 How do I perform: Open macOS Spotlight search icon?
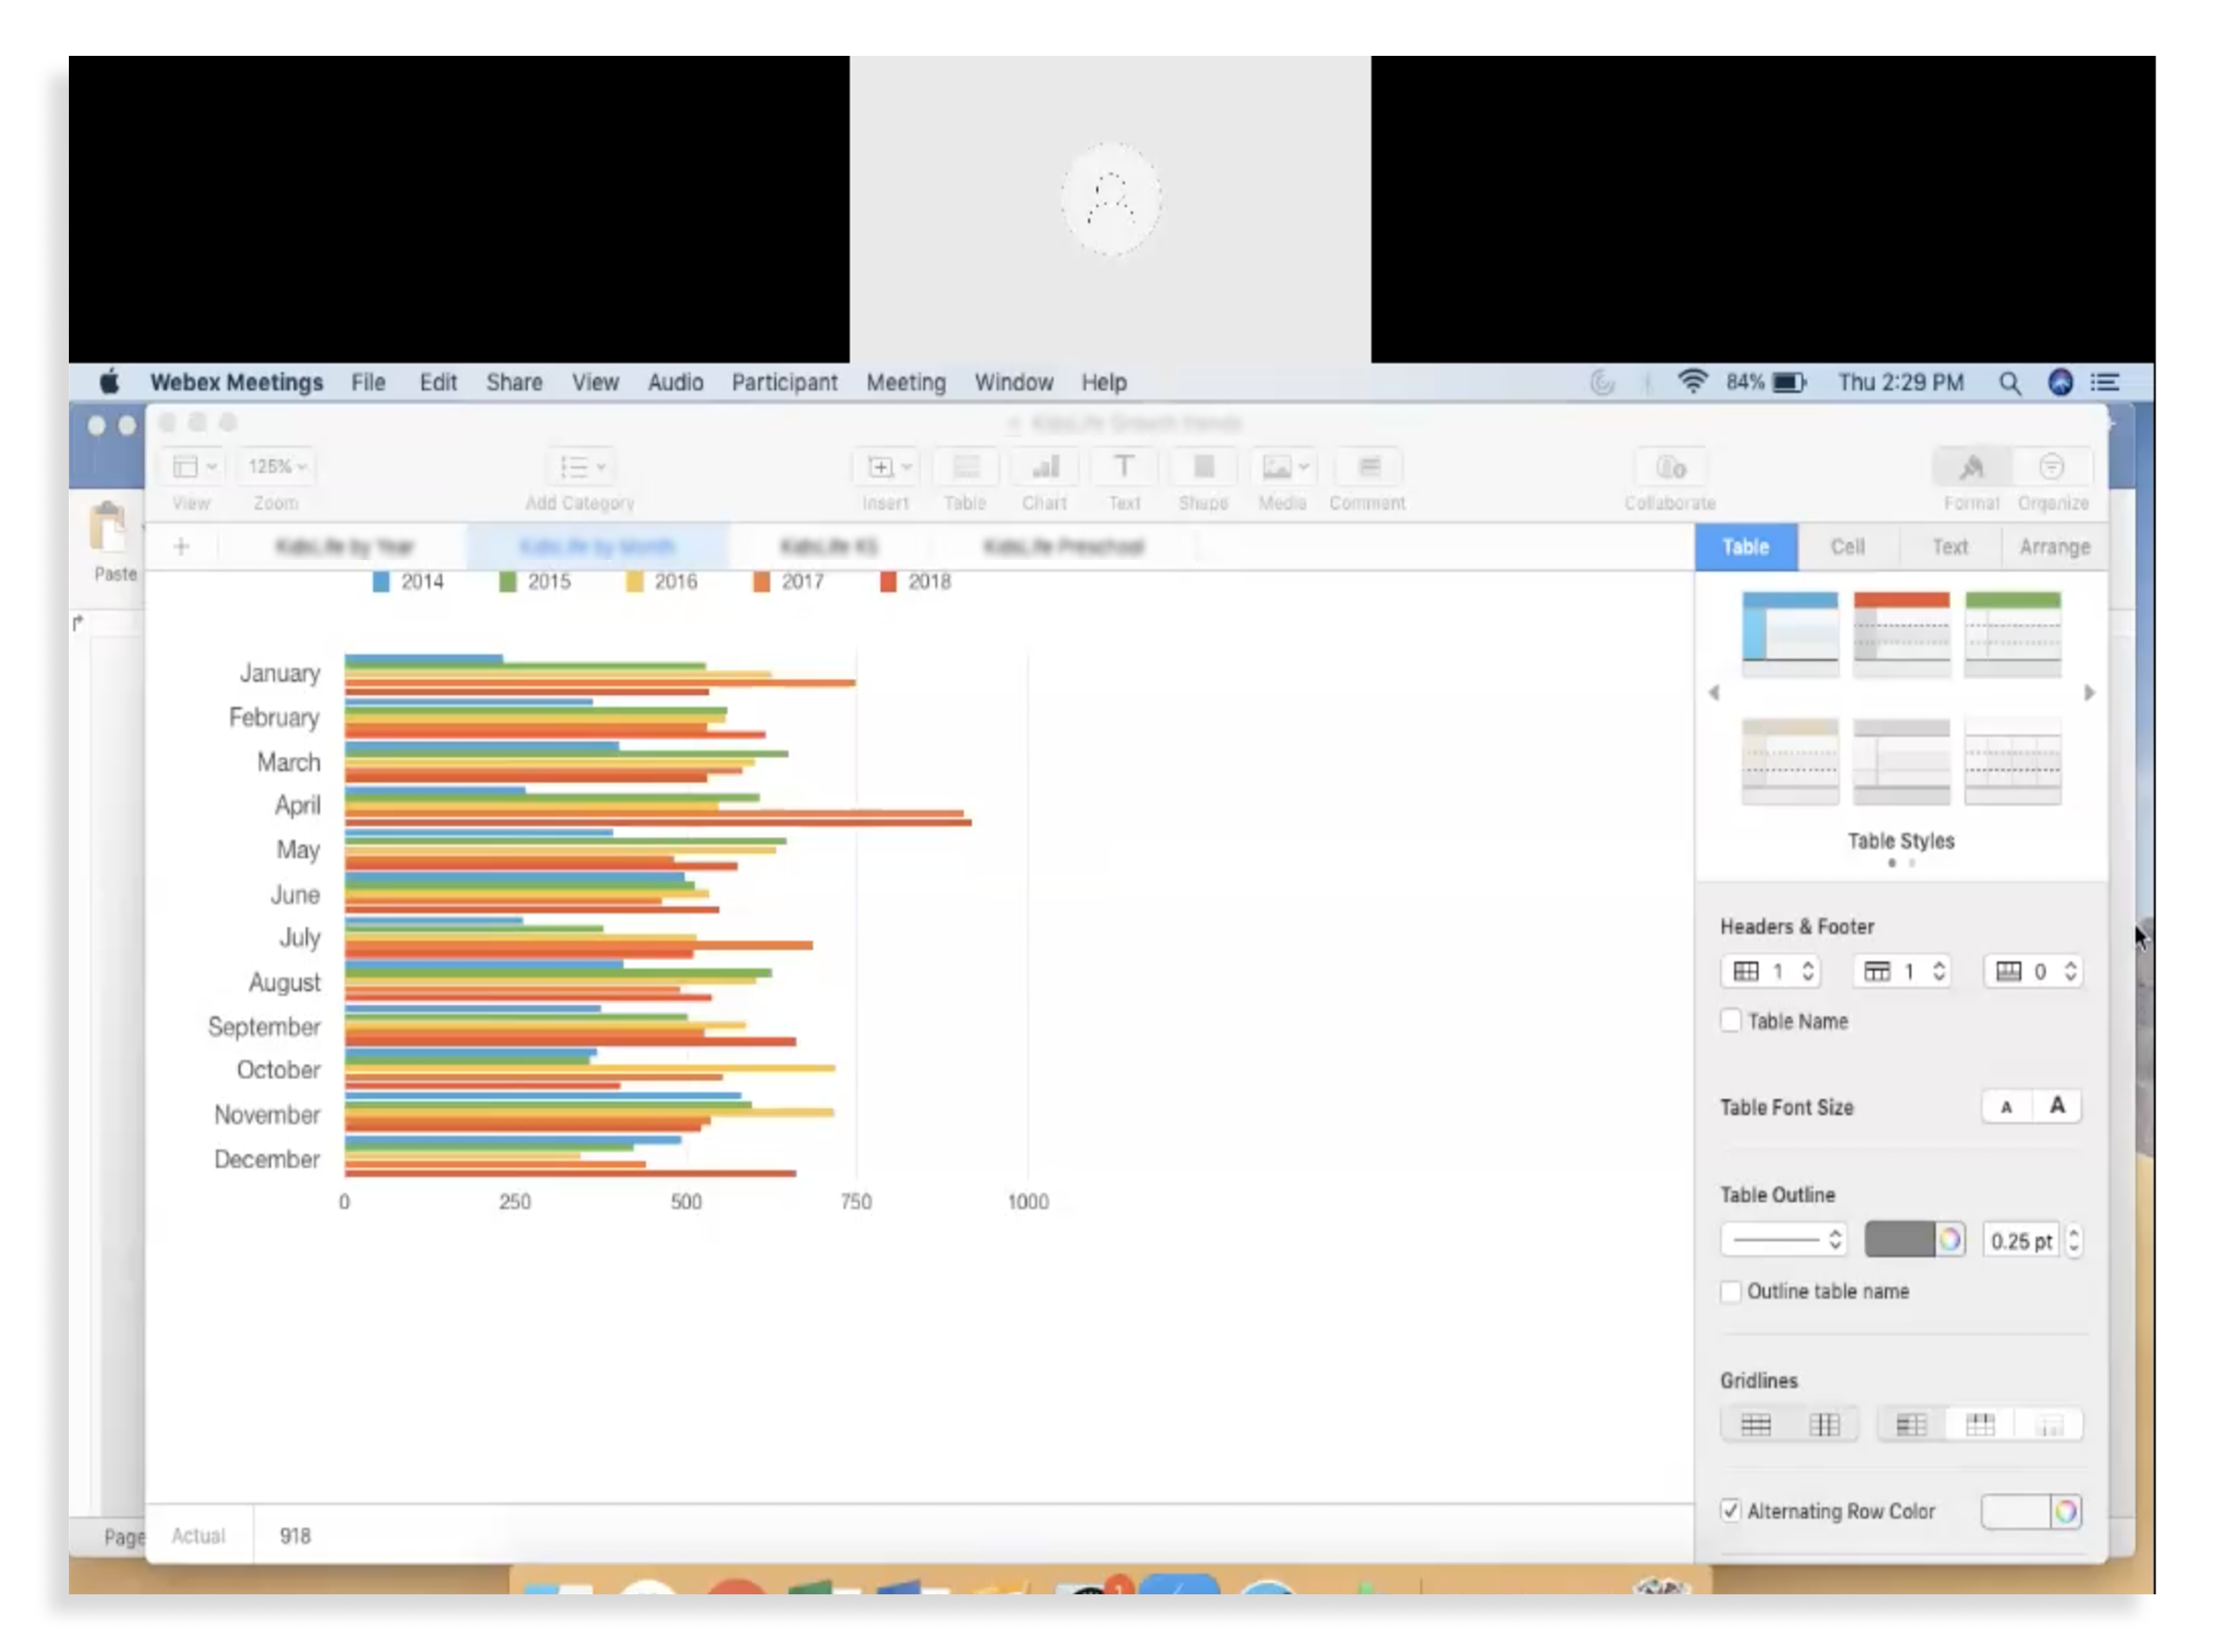tap(2009, 383)
